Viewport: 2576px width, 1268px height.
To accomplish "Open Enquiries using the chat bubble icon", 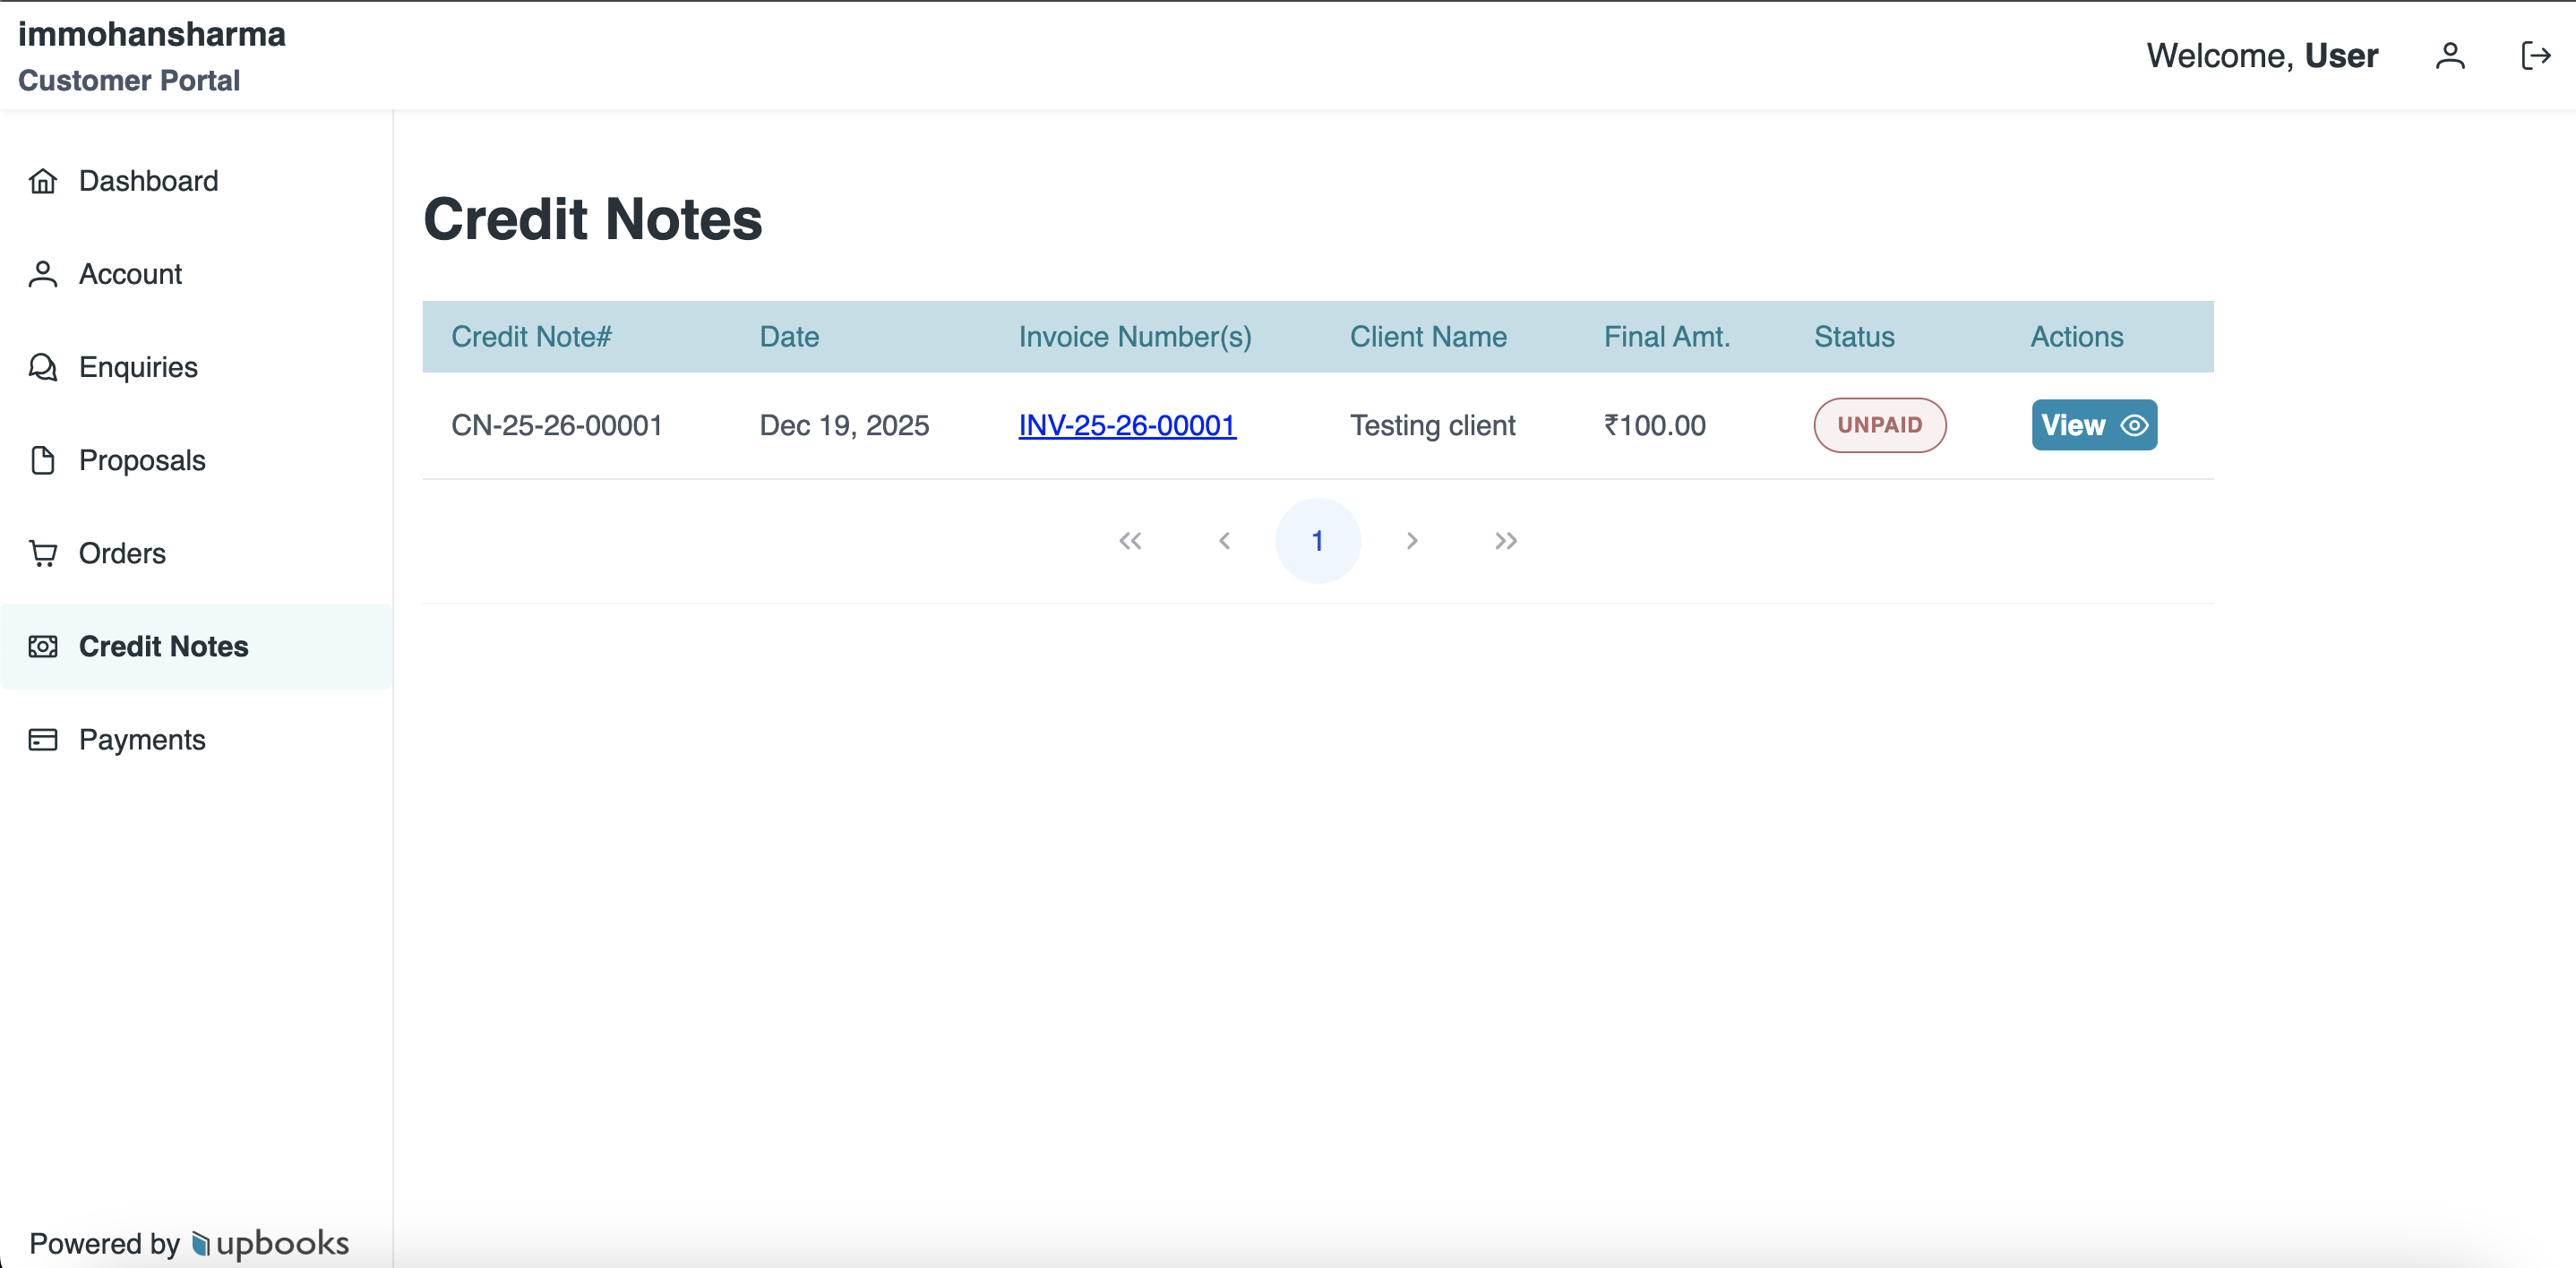I will click(42, 367).
